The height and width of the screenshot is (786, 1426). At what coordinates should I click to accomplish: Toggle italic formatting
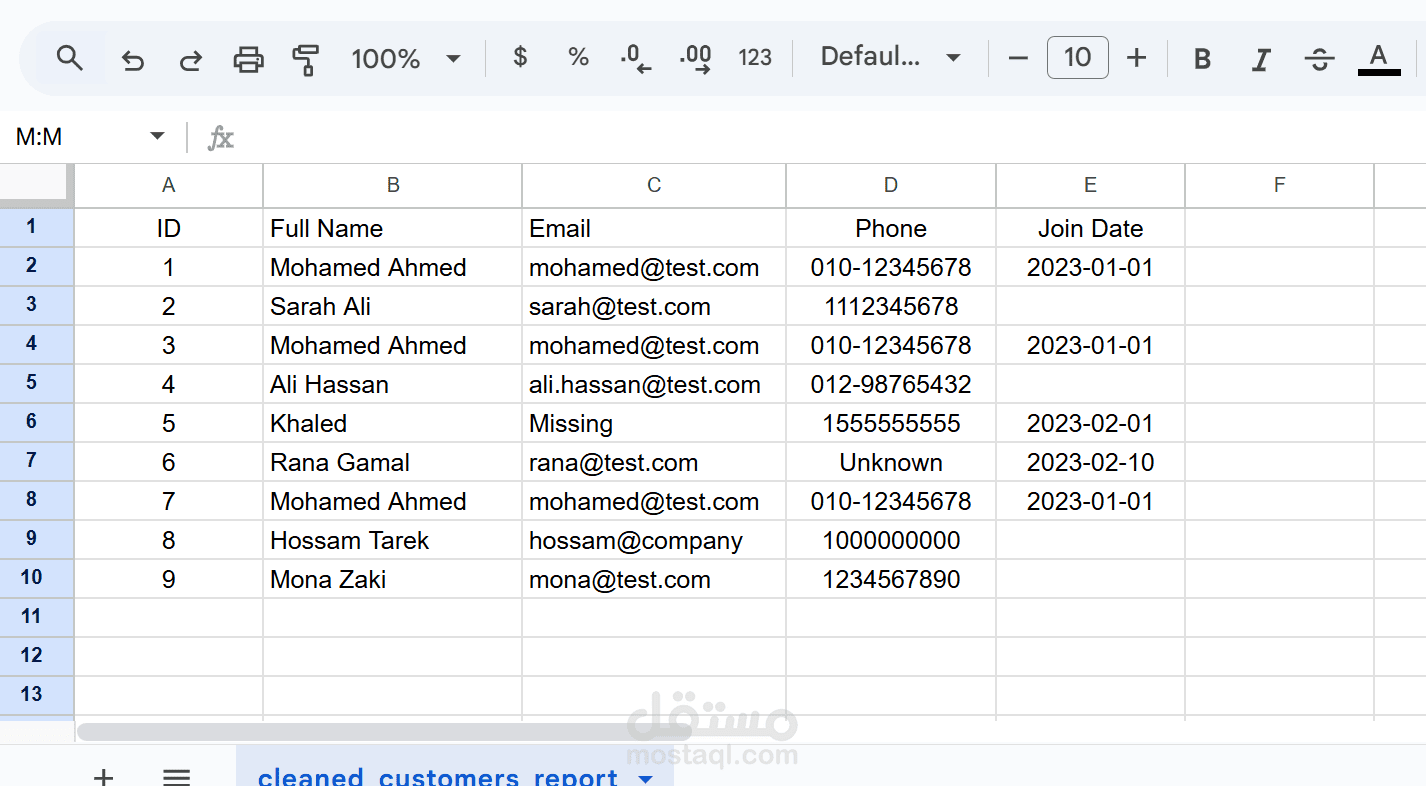pyautogui.click(x=1261, y=59)
